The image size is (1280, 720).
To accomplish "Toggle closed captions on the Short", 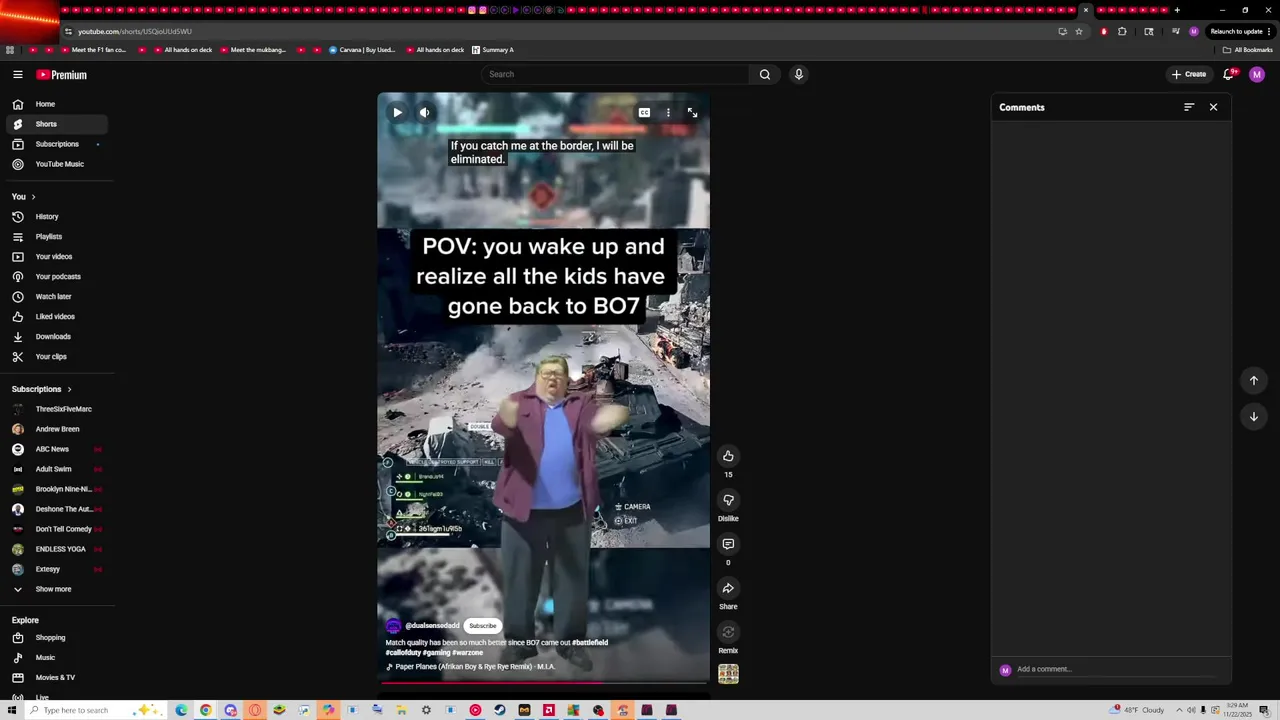I will pyautogui.click(x=644, y=113).
